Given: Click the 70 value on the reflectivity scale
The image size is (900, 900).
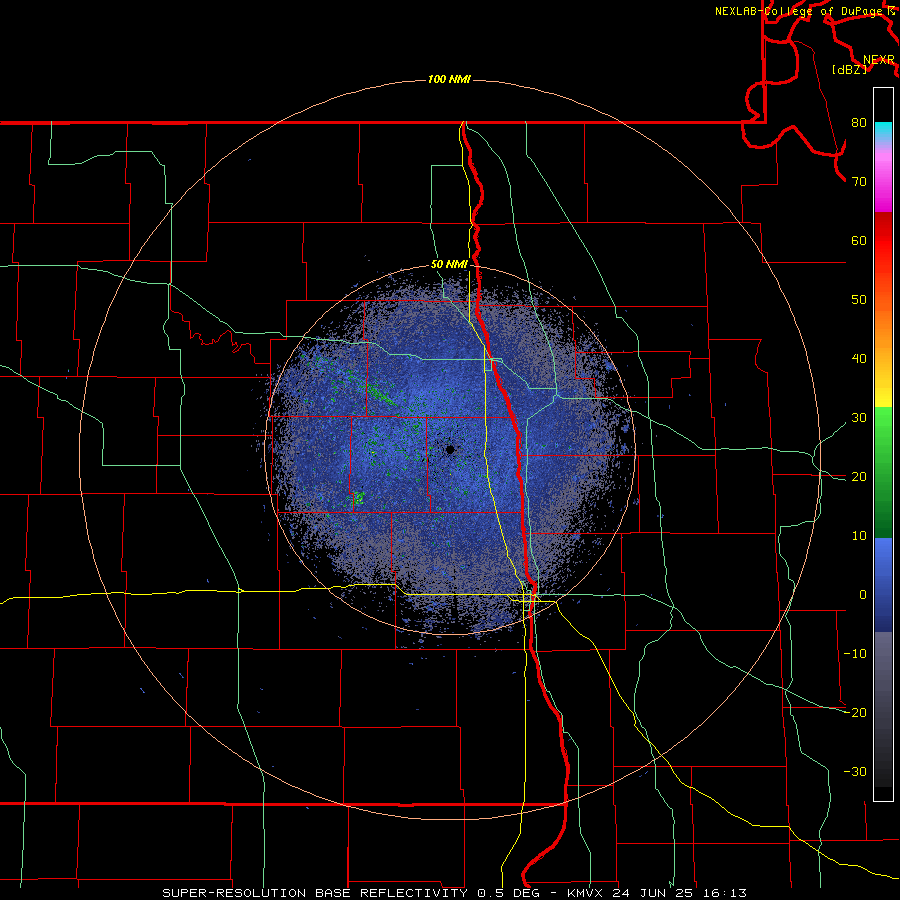Looking at the screenshot, I should (x=859, y=182).
